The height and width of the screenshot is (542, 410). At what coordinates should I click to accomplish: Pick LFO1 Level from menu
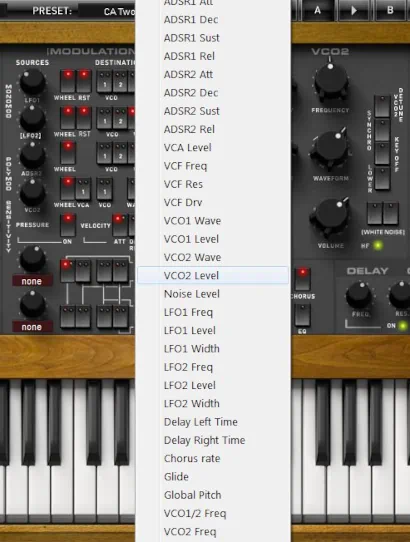click(213, 331)
